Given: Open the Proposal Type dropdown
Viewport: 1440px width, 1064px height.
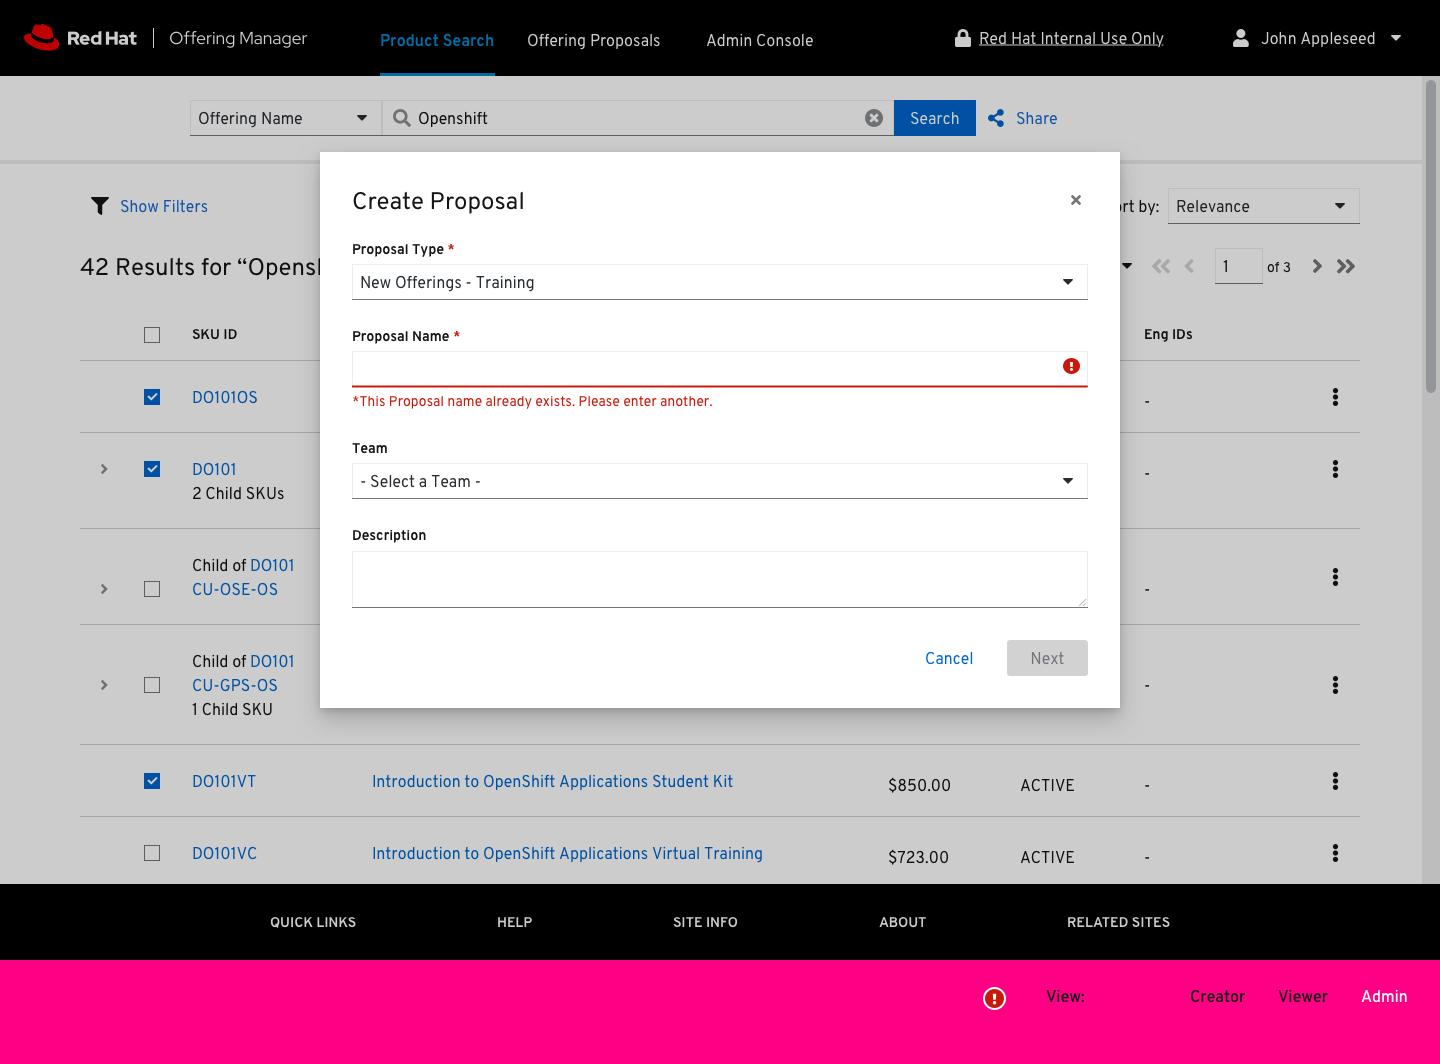Looking at the screenshot, I should (x=719, y=282).
